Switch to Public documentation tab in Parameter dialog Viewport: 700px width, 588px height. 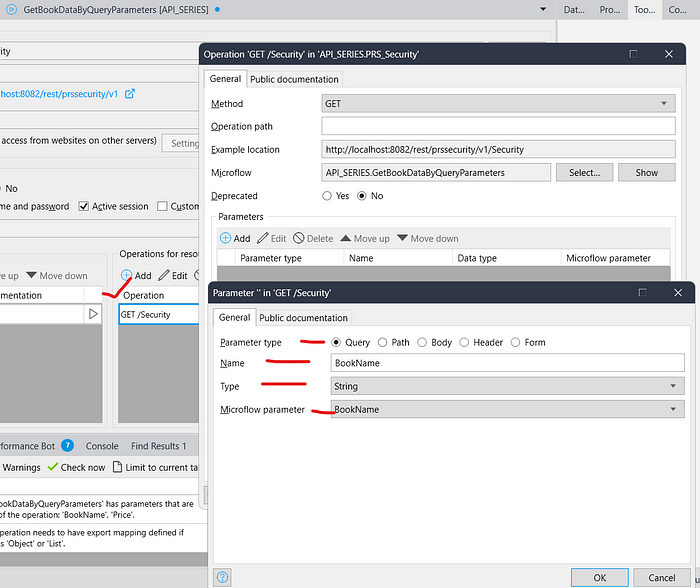click(x=303, y=317)
